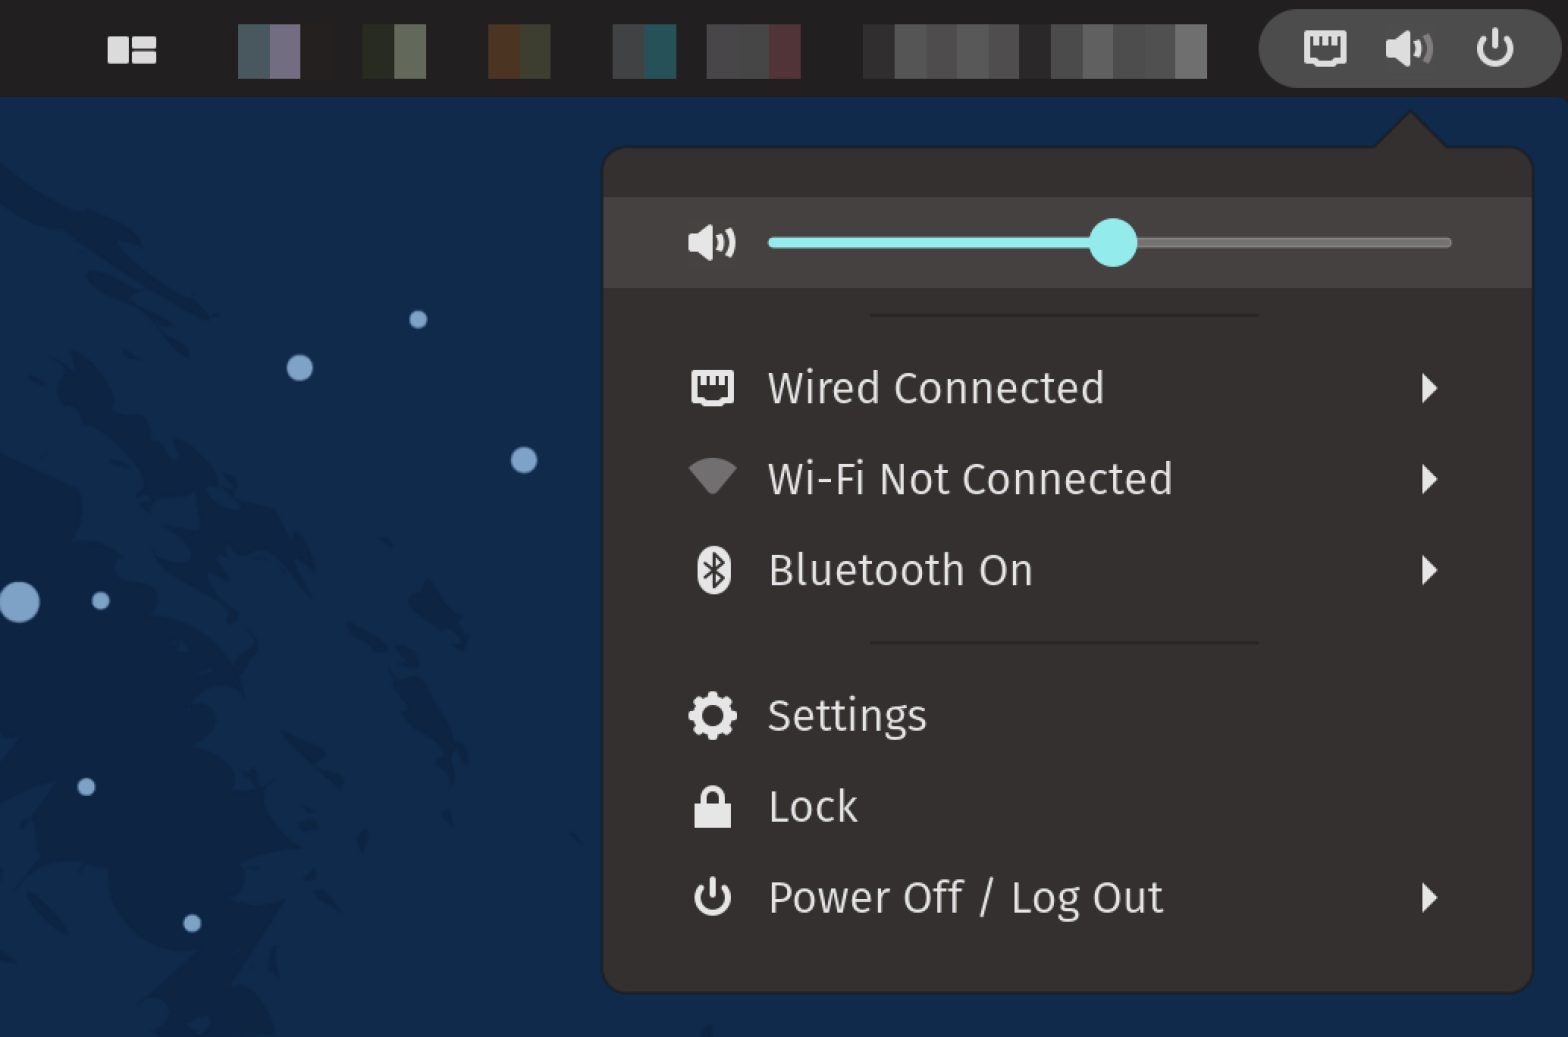The height and width of the screenshot is (1037, 1568).
Task: Select Power Off / Log Out menu entry
Action: (965, 897)
